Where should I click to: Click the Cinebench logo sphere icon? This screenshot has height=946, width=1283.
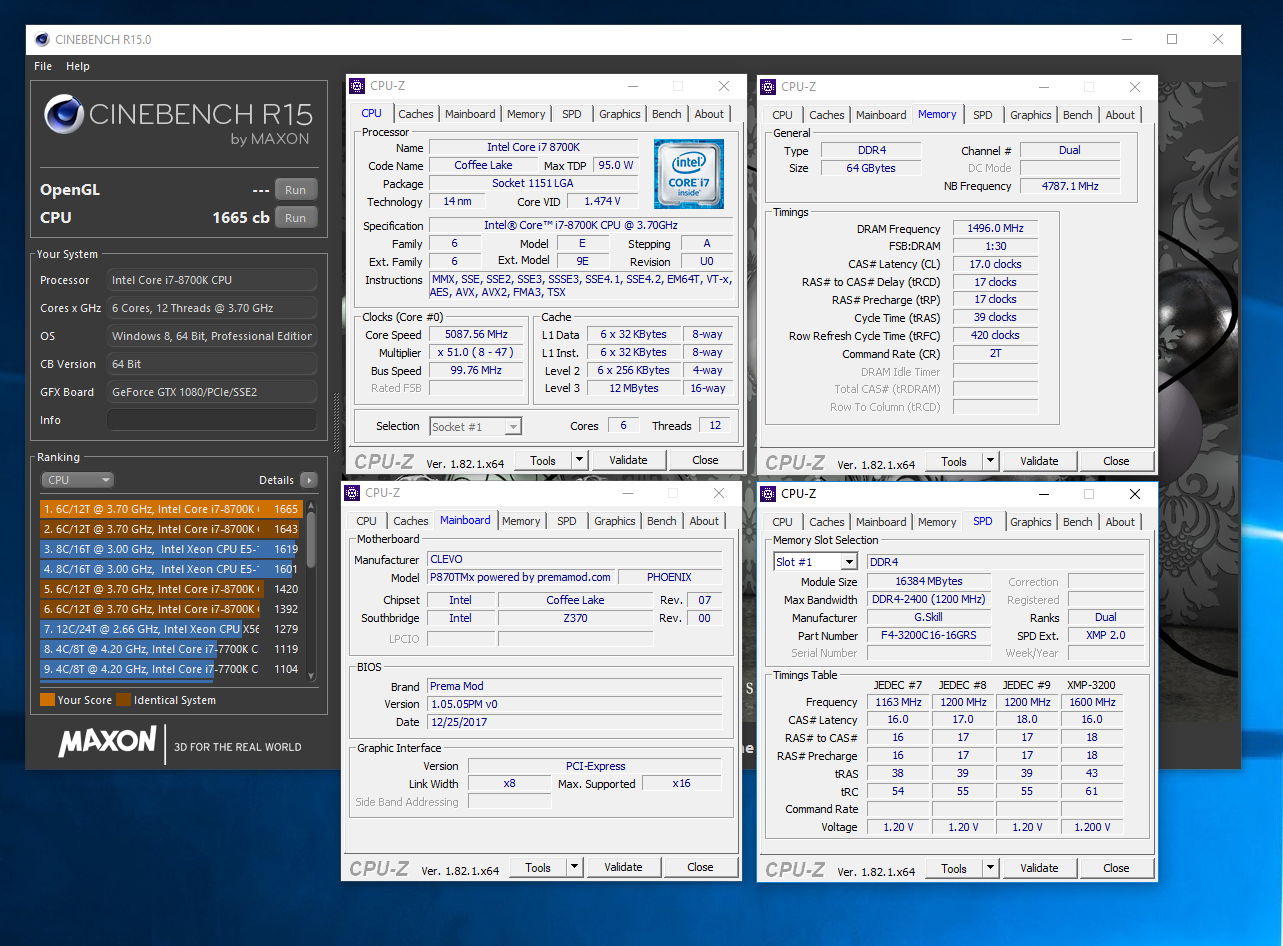pos(64,114)
